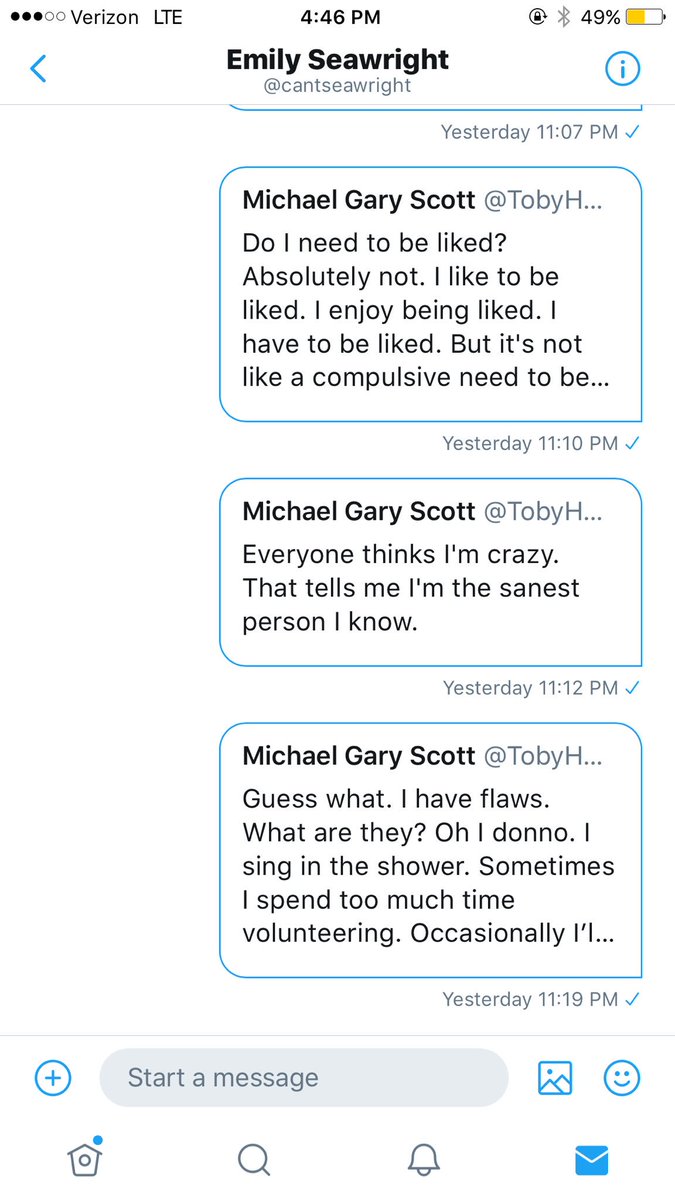
Task: Open the 'Everyone thinks I'm crazy' tweet
Action: click(x=430, y=572)
